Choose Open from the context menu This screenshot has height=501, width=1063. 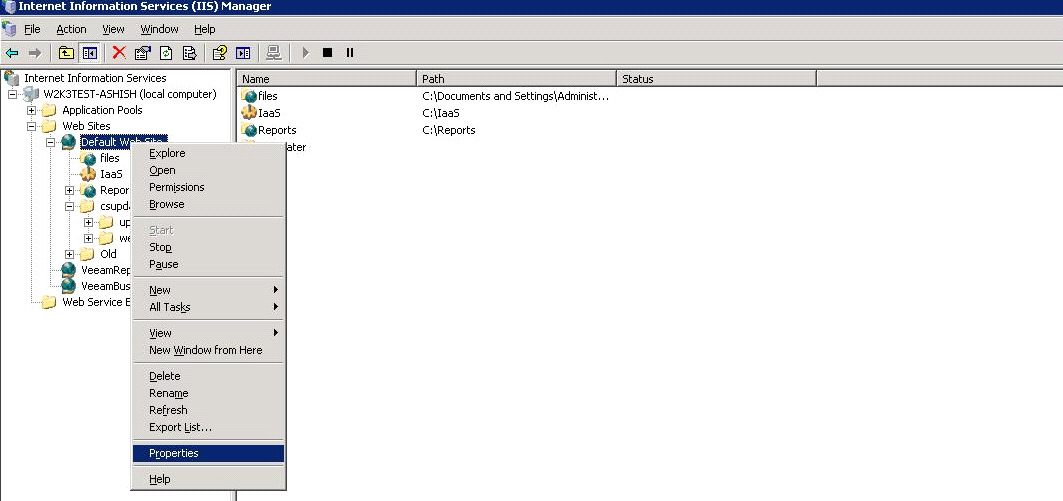208,170
